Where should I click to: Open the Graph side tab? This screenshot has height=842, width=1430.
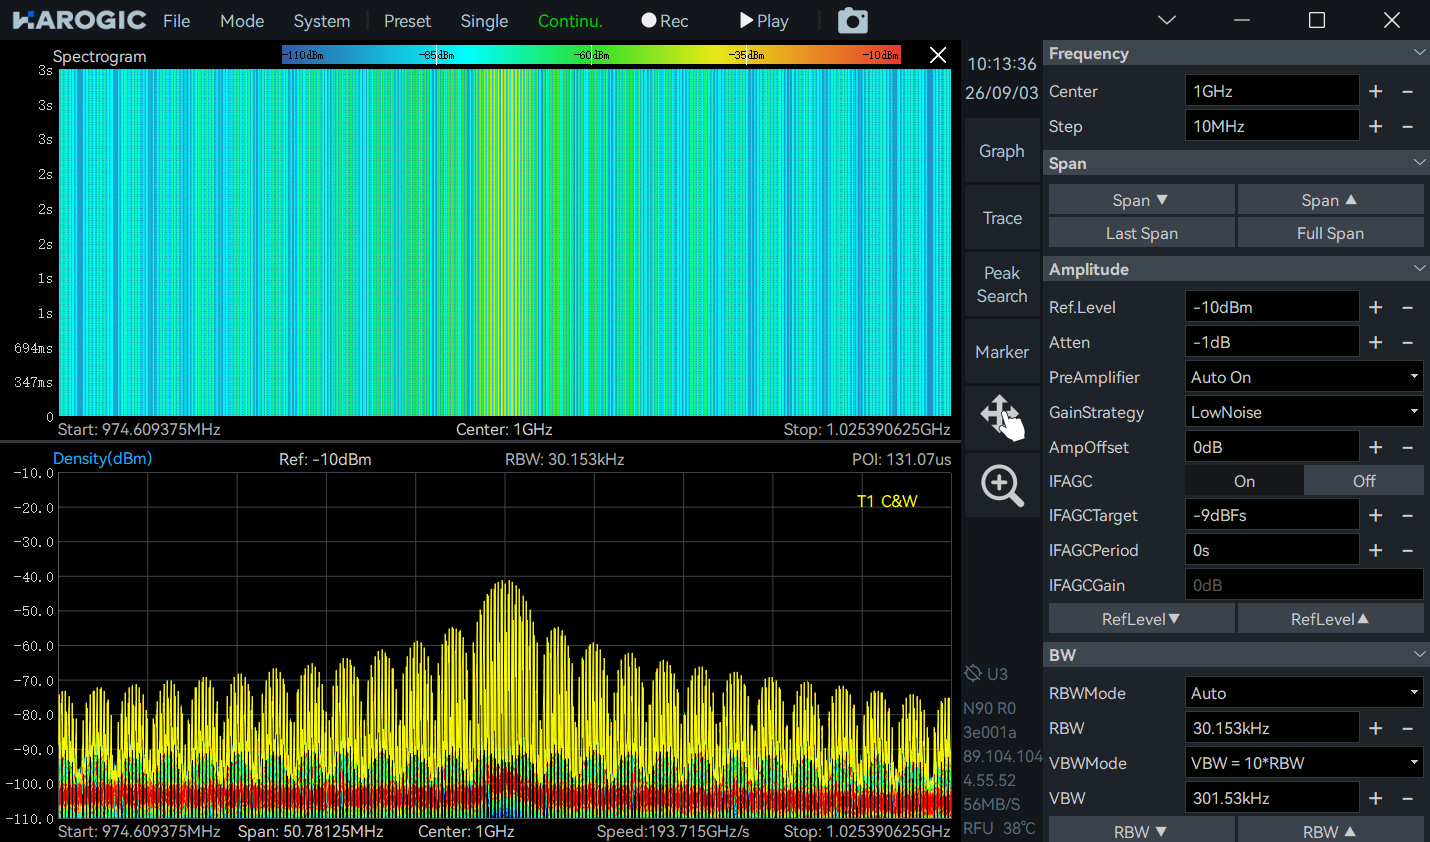(1002, 151)
